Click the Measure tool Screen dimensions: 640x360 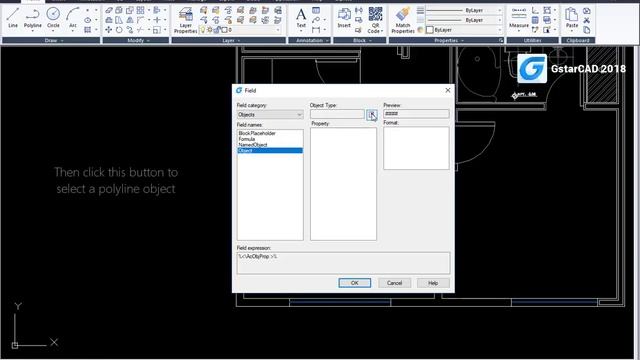pos(519,18)
